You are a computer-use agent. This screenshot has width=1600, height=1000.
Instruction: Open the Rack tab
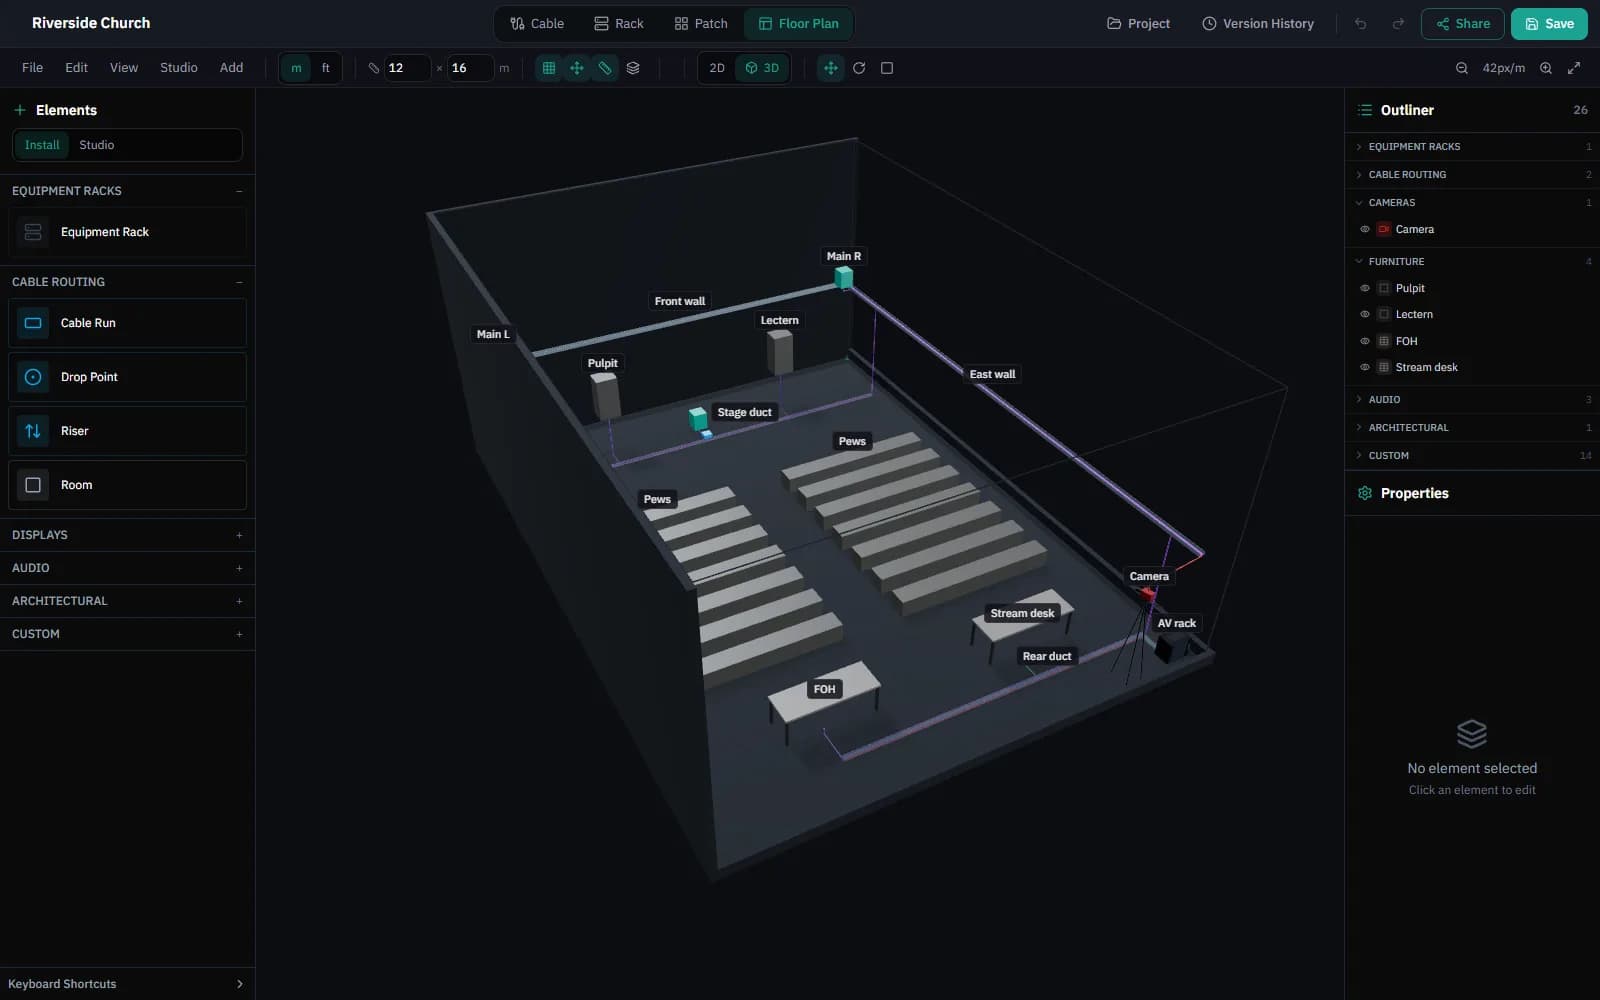click(x=619, y=24)
